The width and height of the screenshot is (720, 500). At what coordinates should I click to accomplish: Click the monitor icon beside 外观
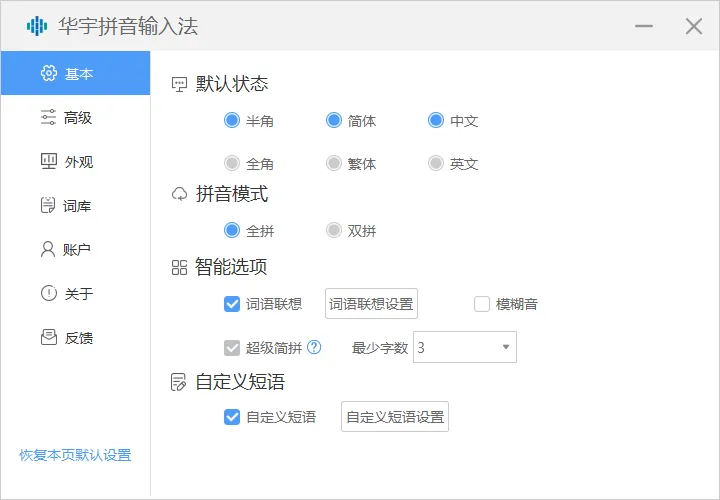point(49,161)
